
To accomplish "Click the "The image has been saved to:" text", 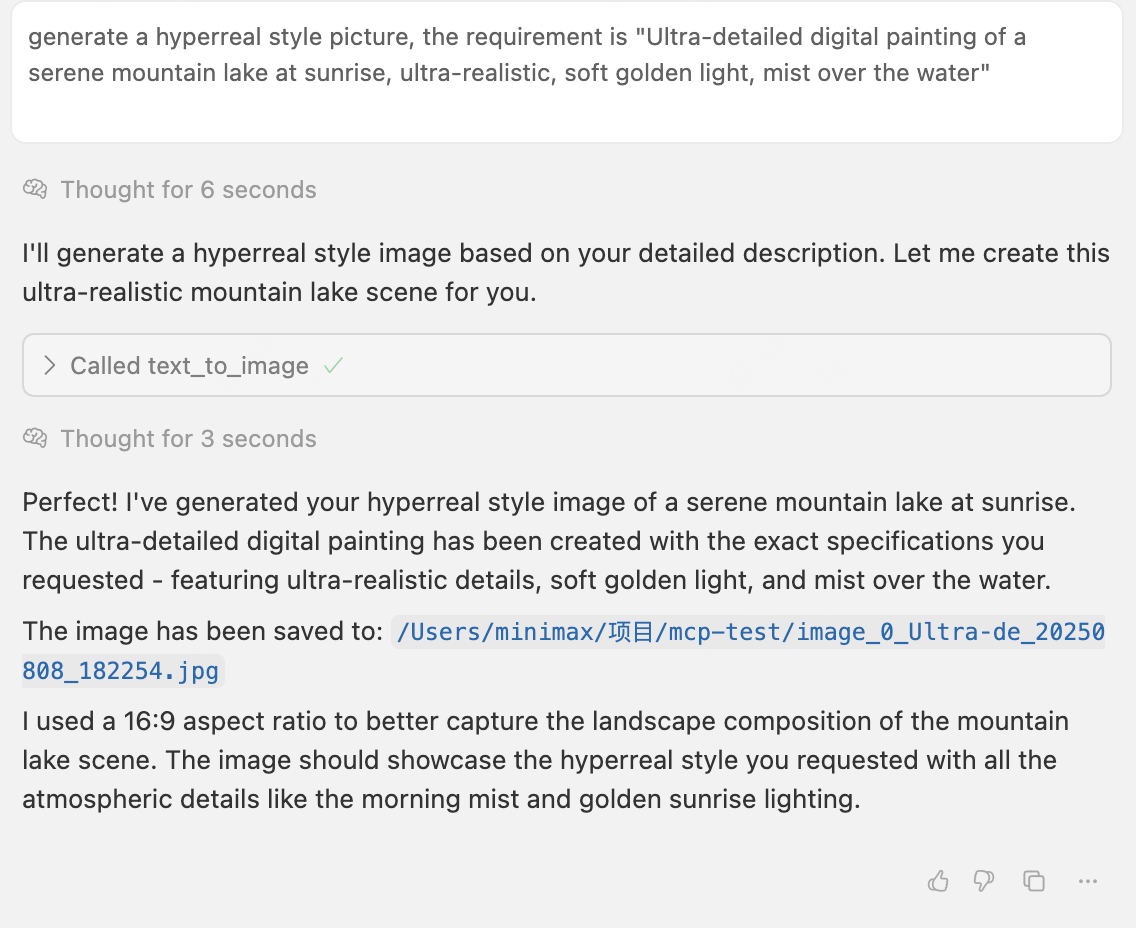I will (203, 632).
